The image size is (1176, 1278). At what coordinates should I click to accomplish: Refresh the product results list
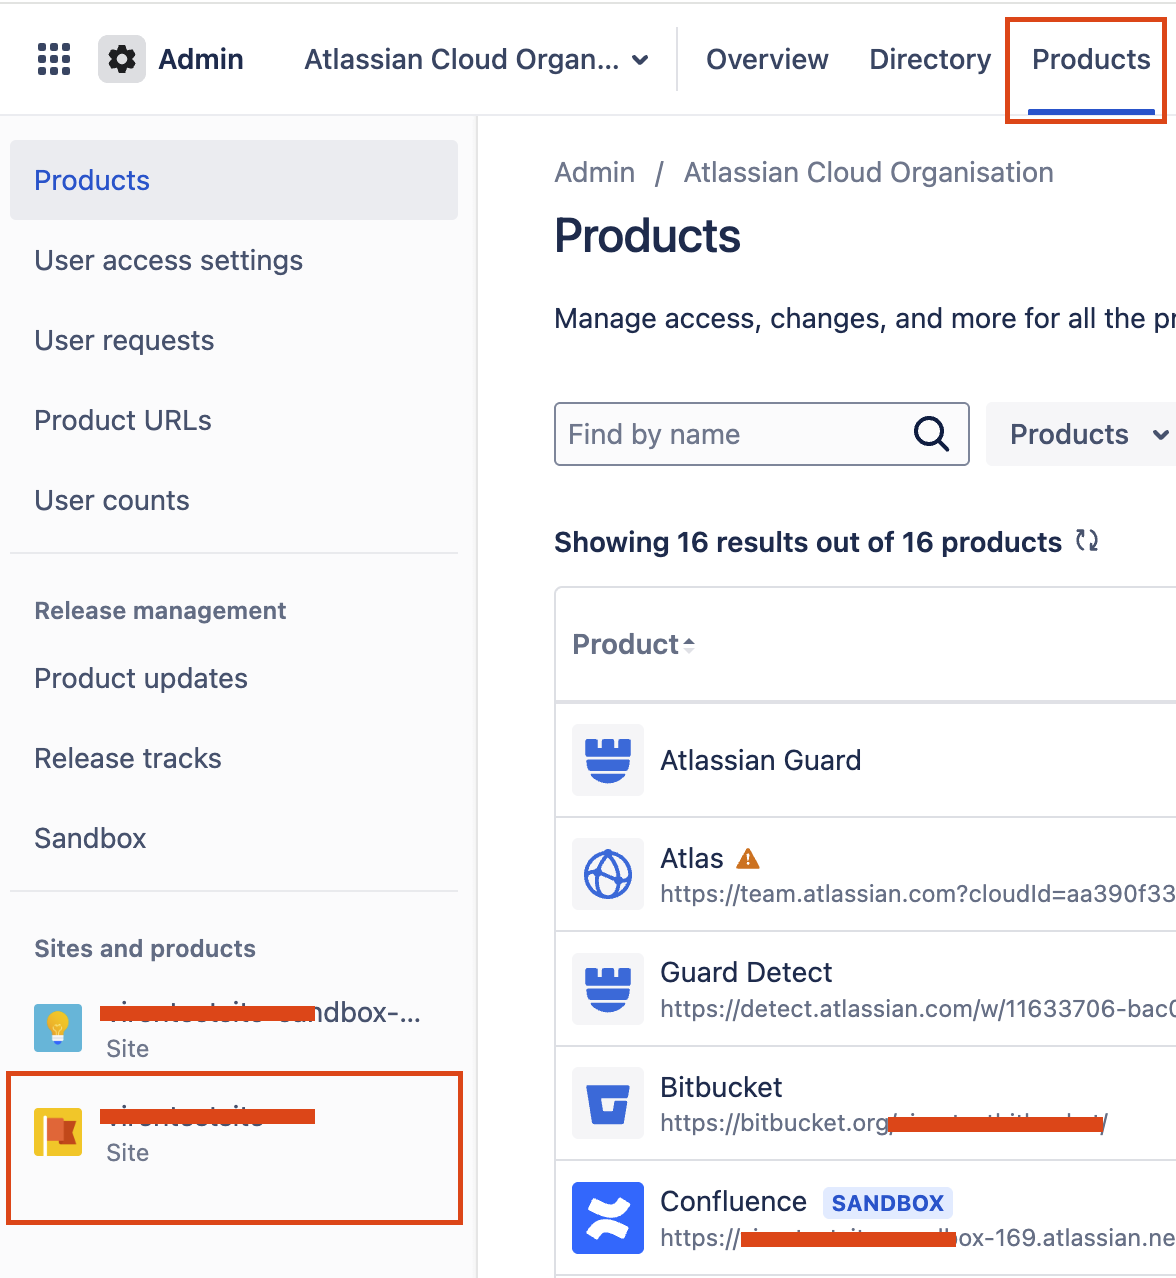[x=1087, y=541]
